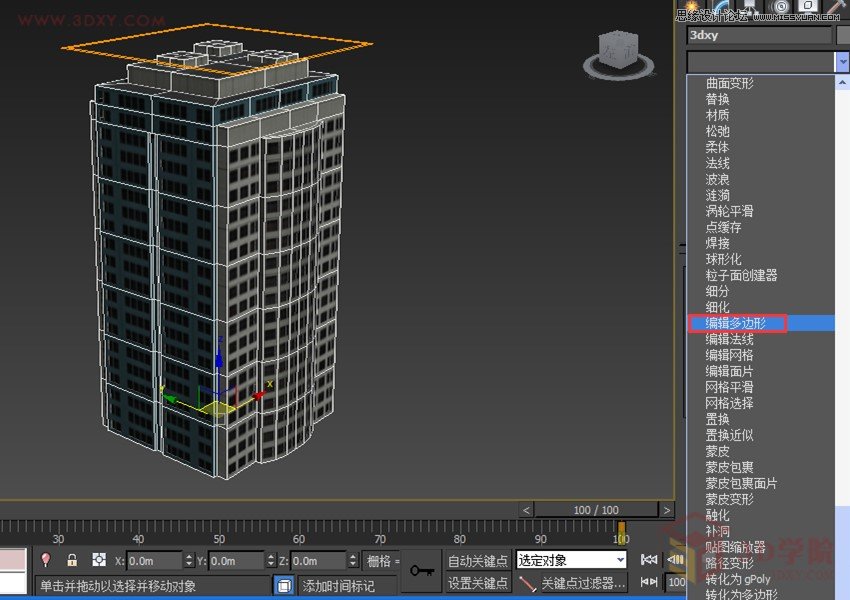Select 柔体 modifier from list
Viewport: 850px width, 600px height.
click(717, 147)
